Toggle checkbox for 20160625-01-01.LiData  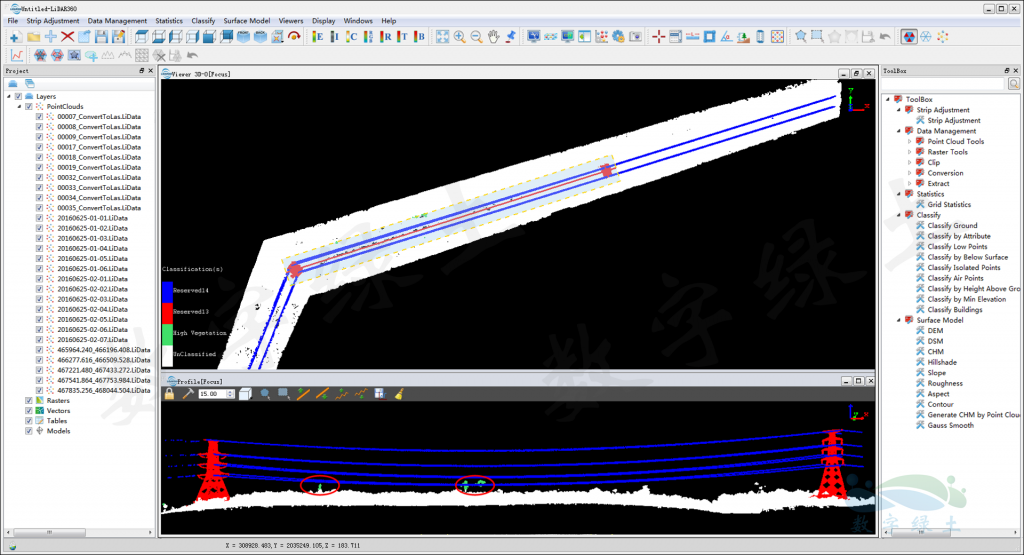[40, 218]
